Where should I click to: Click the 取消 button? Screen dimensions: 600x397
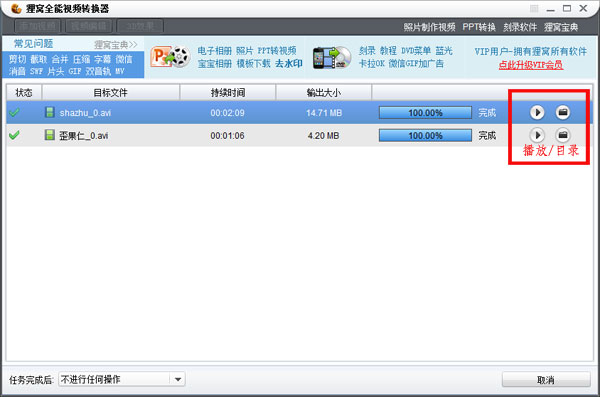[x=546, y=380]
